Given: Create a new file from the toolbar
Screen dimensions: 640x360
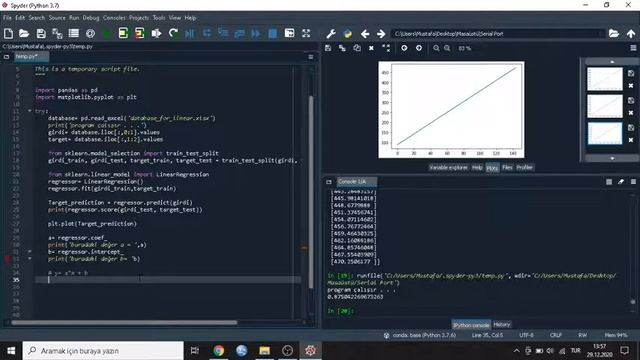Looking at the screenshot, I should pos(8,33).
